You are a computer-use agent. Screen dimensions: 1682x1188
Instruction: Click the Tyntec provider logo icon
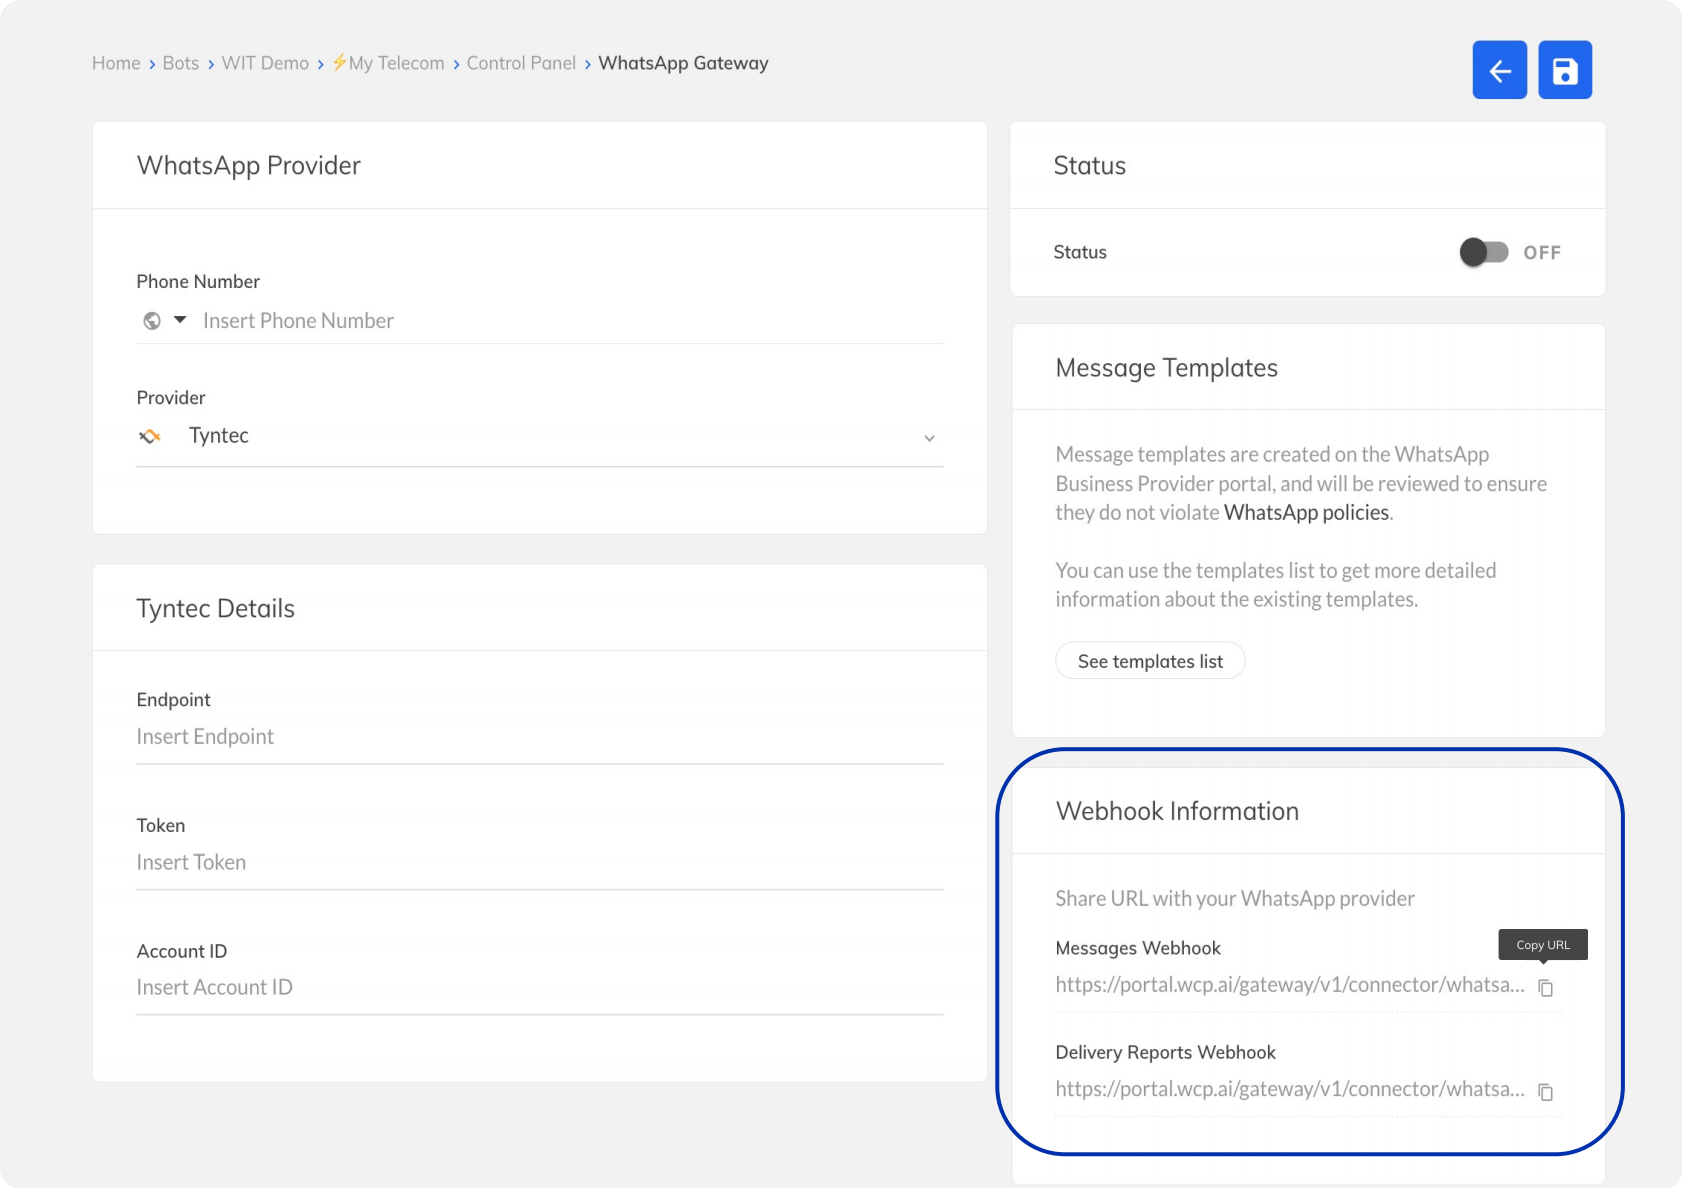[x=150, y=436]
